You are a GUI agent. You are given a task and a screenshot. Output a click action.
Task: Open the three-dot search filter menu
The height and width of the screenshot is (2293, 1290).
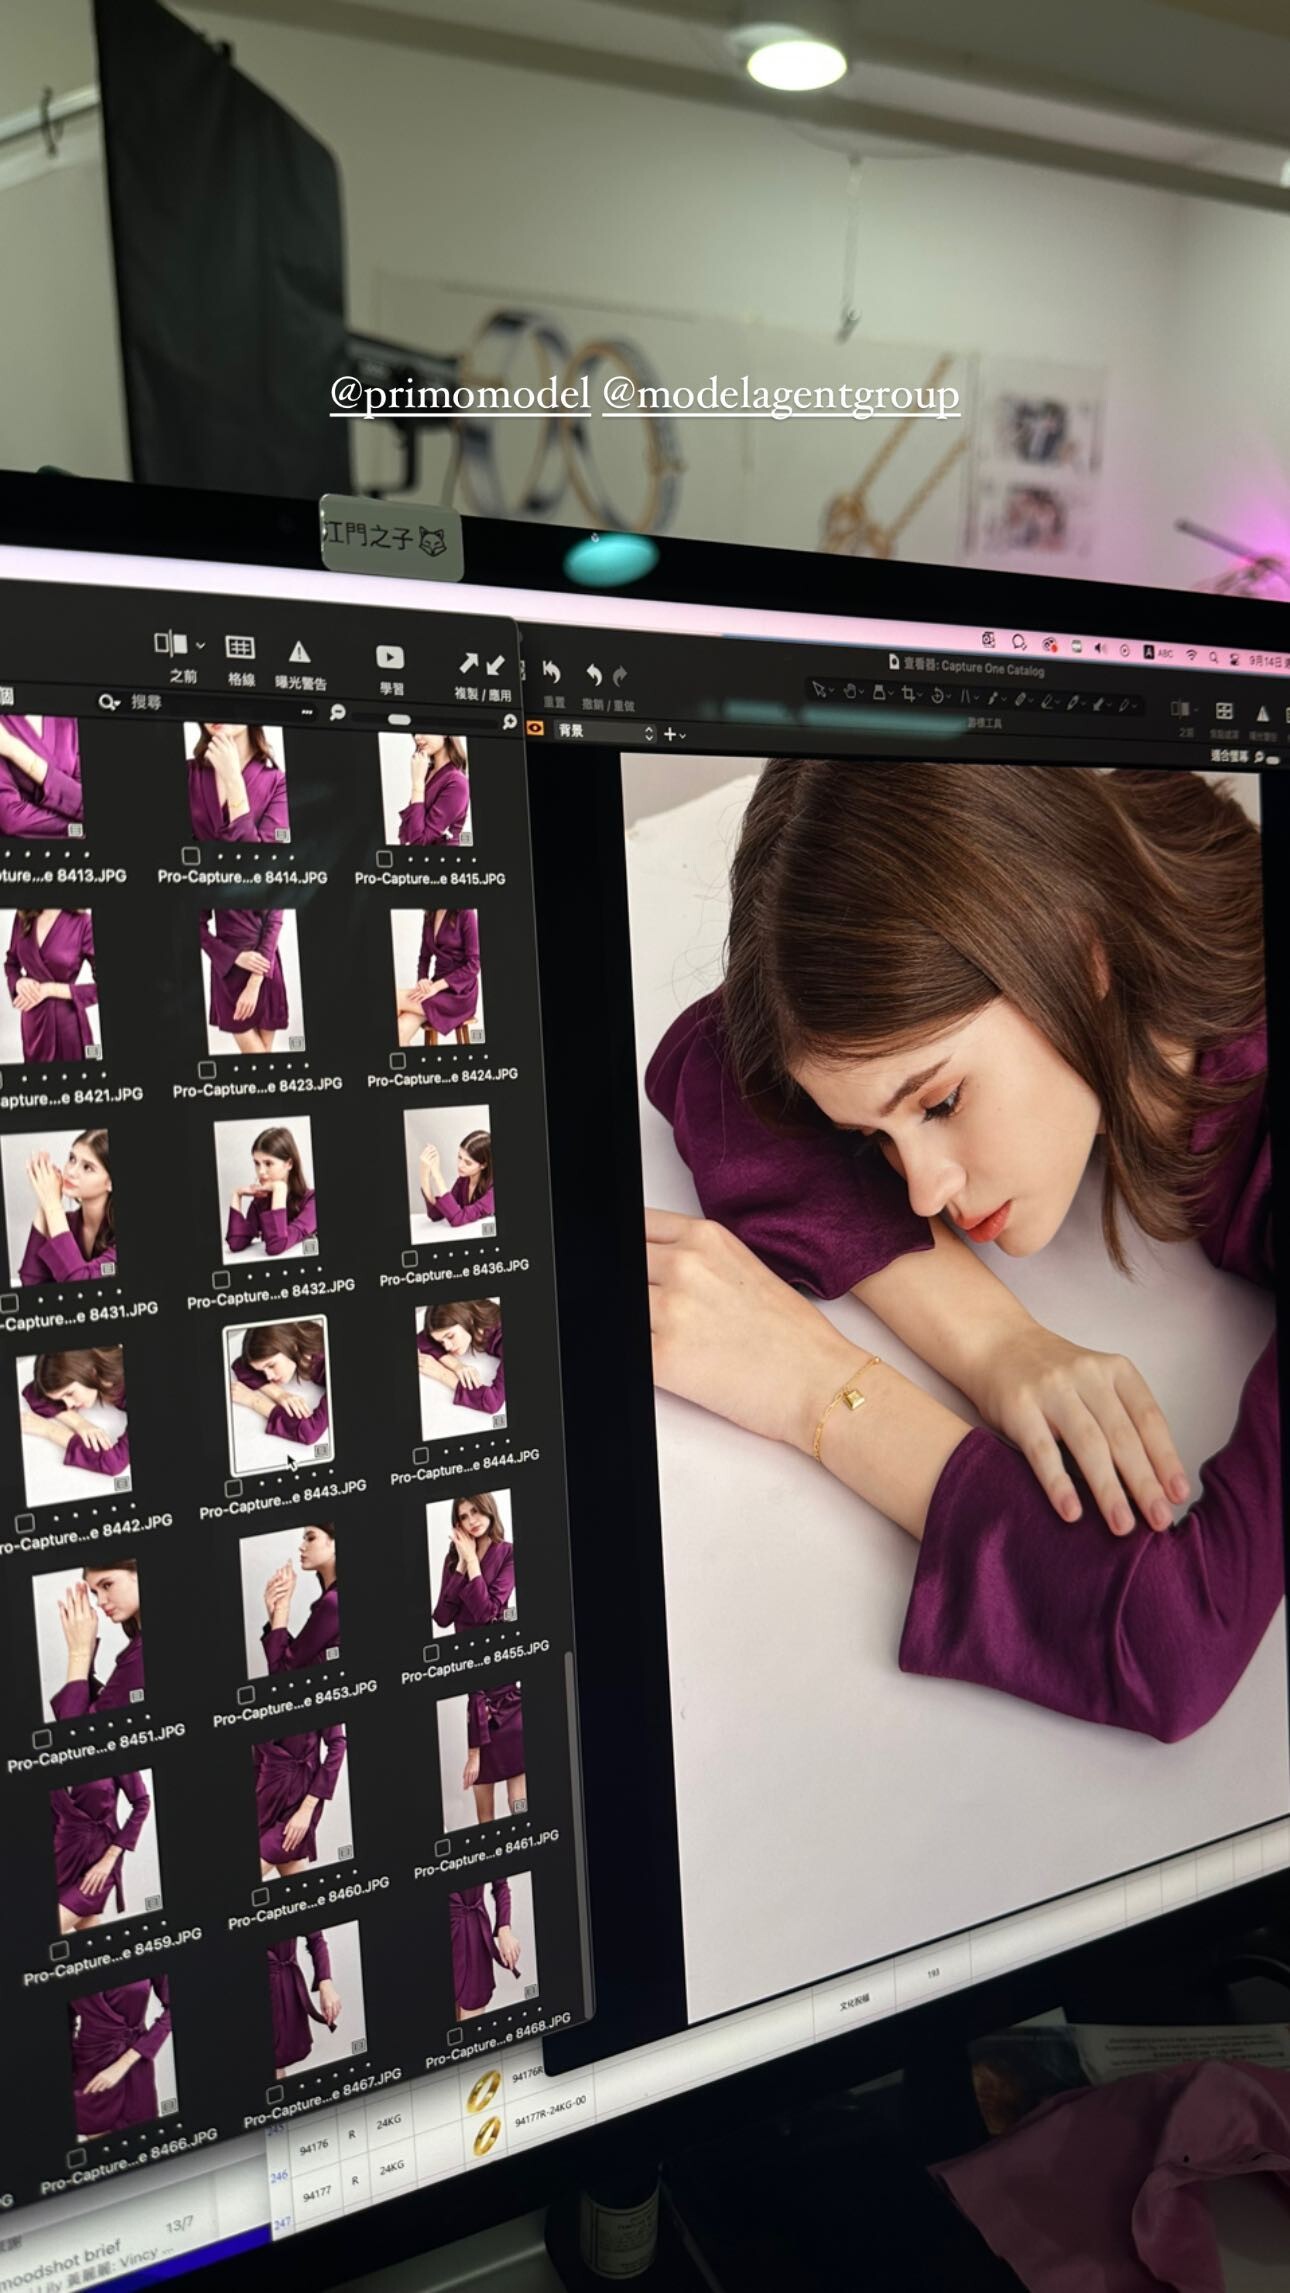pyautogui.click(x=307, y=711)
